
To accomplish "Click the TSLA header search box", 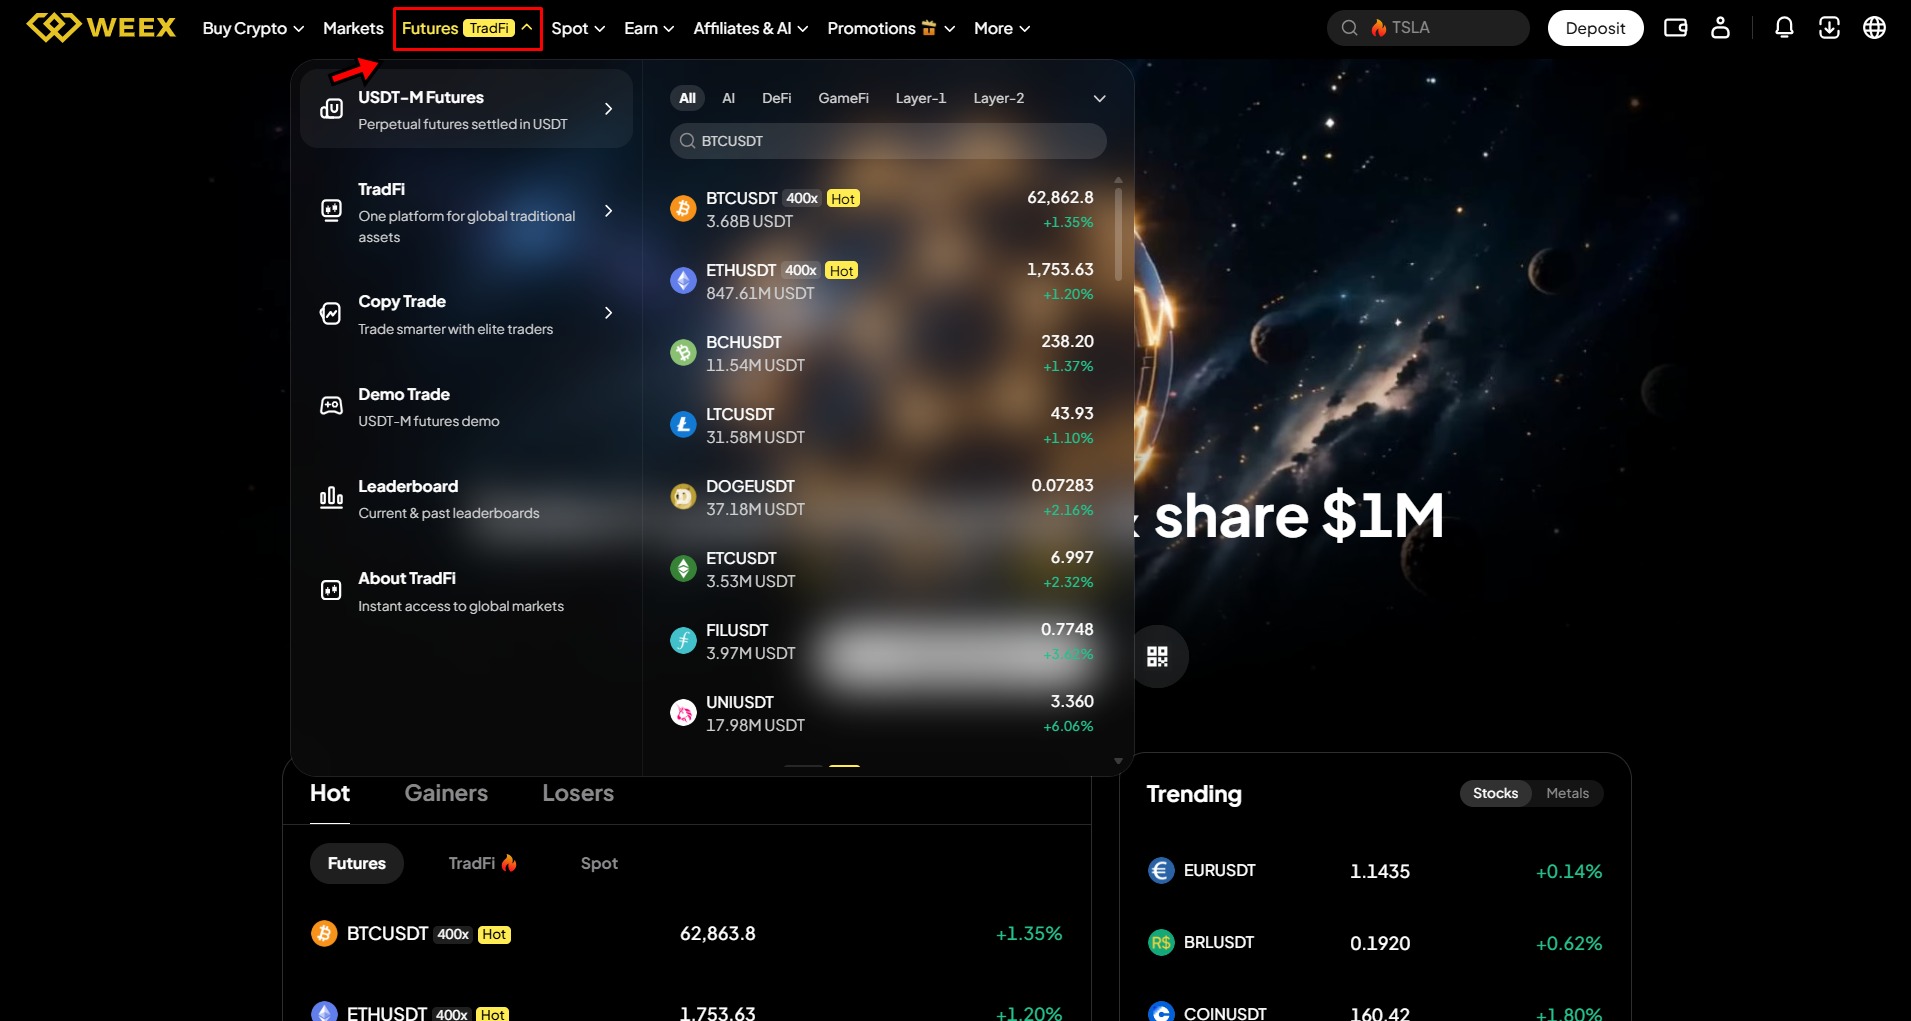I will [x=1428, y=28].
